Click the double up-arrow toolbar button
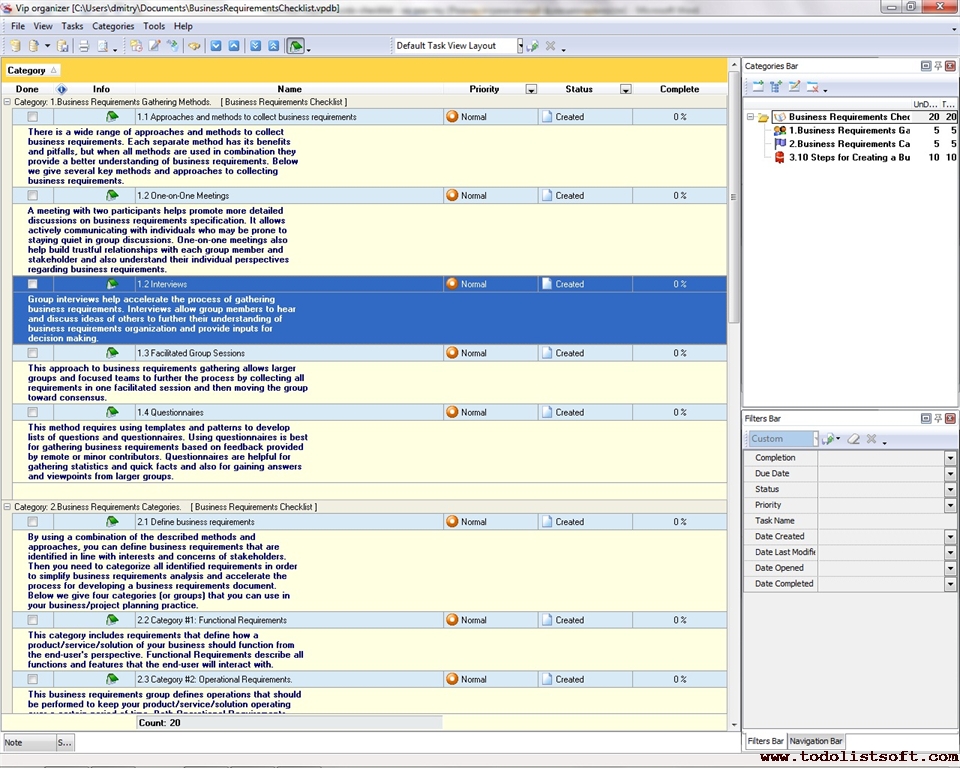The height and width of the screenshot is (768, 960). tap(273, 46)
